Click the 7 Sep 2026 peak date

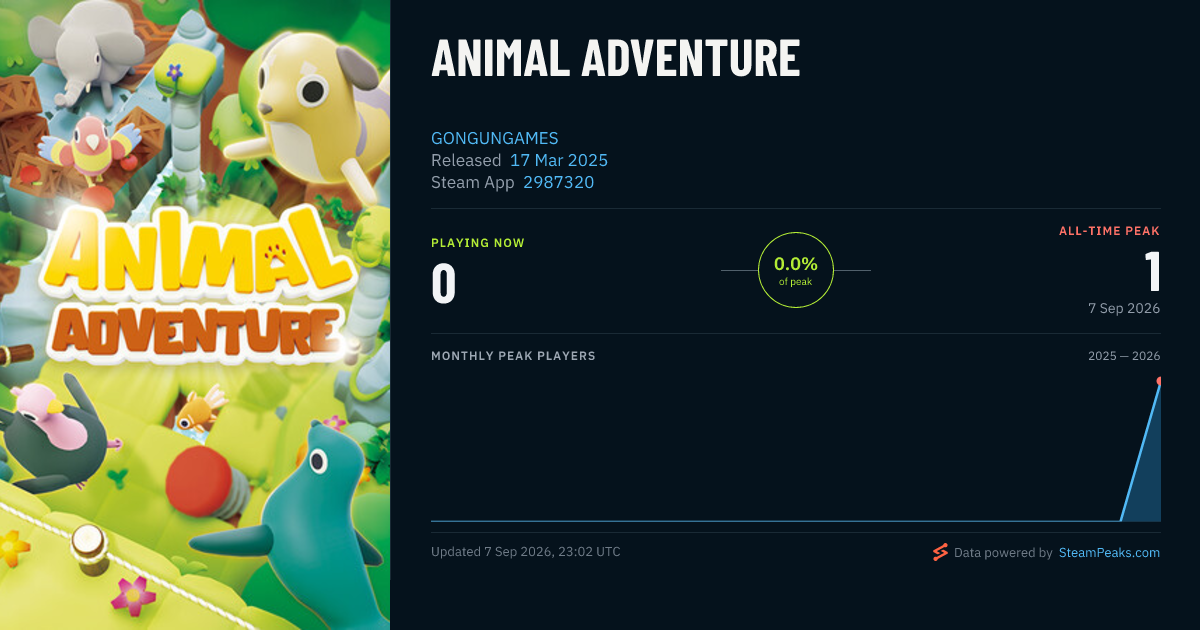1124,308
